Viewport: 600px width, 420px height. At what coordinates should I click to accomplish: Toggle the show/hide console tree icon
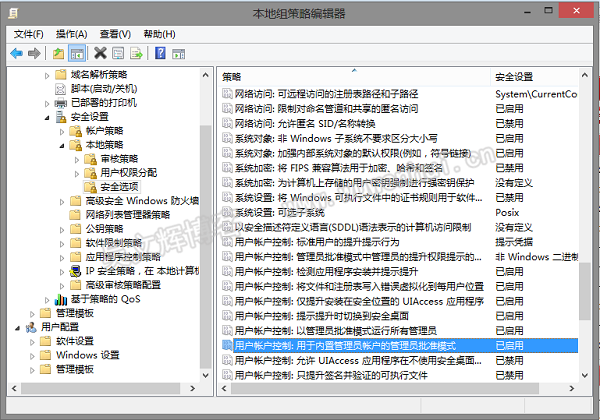click(77, 52)
